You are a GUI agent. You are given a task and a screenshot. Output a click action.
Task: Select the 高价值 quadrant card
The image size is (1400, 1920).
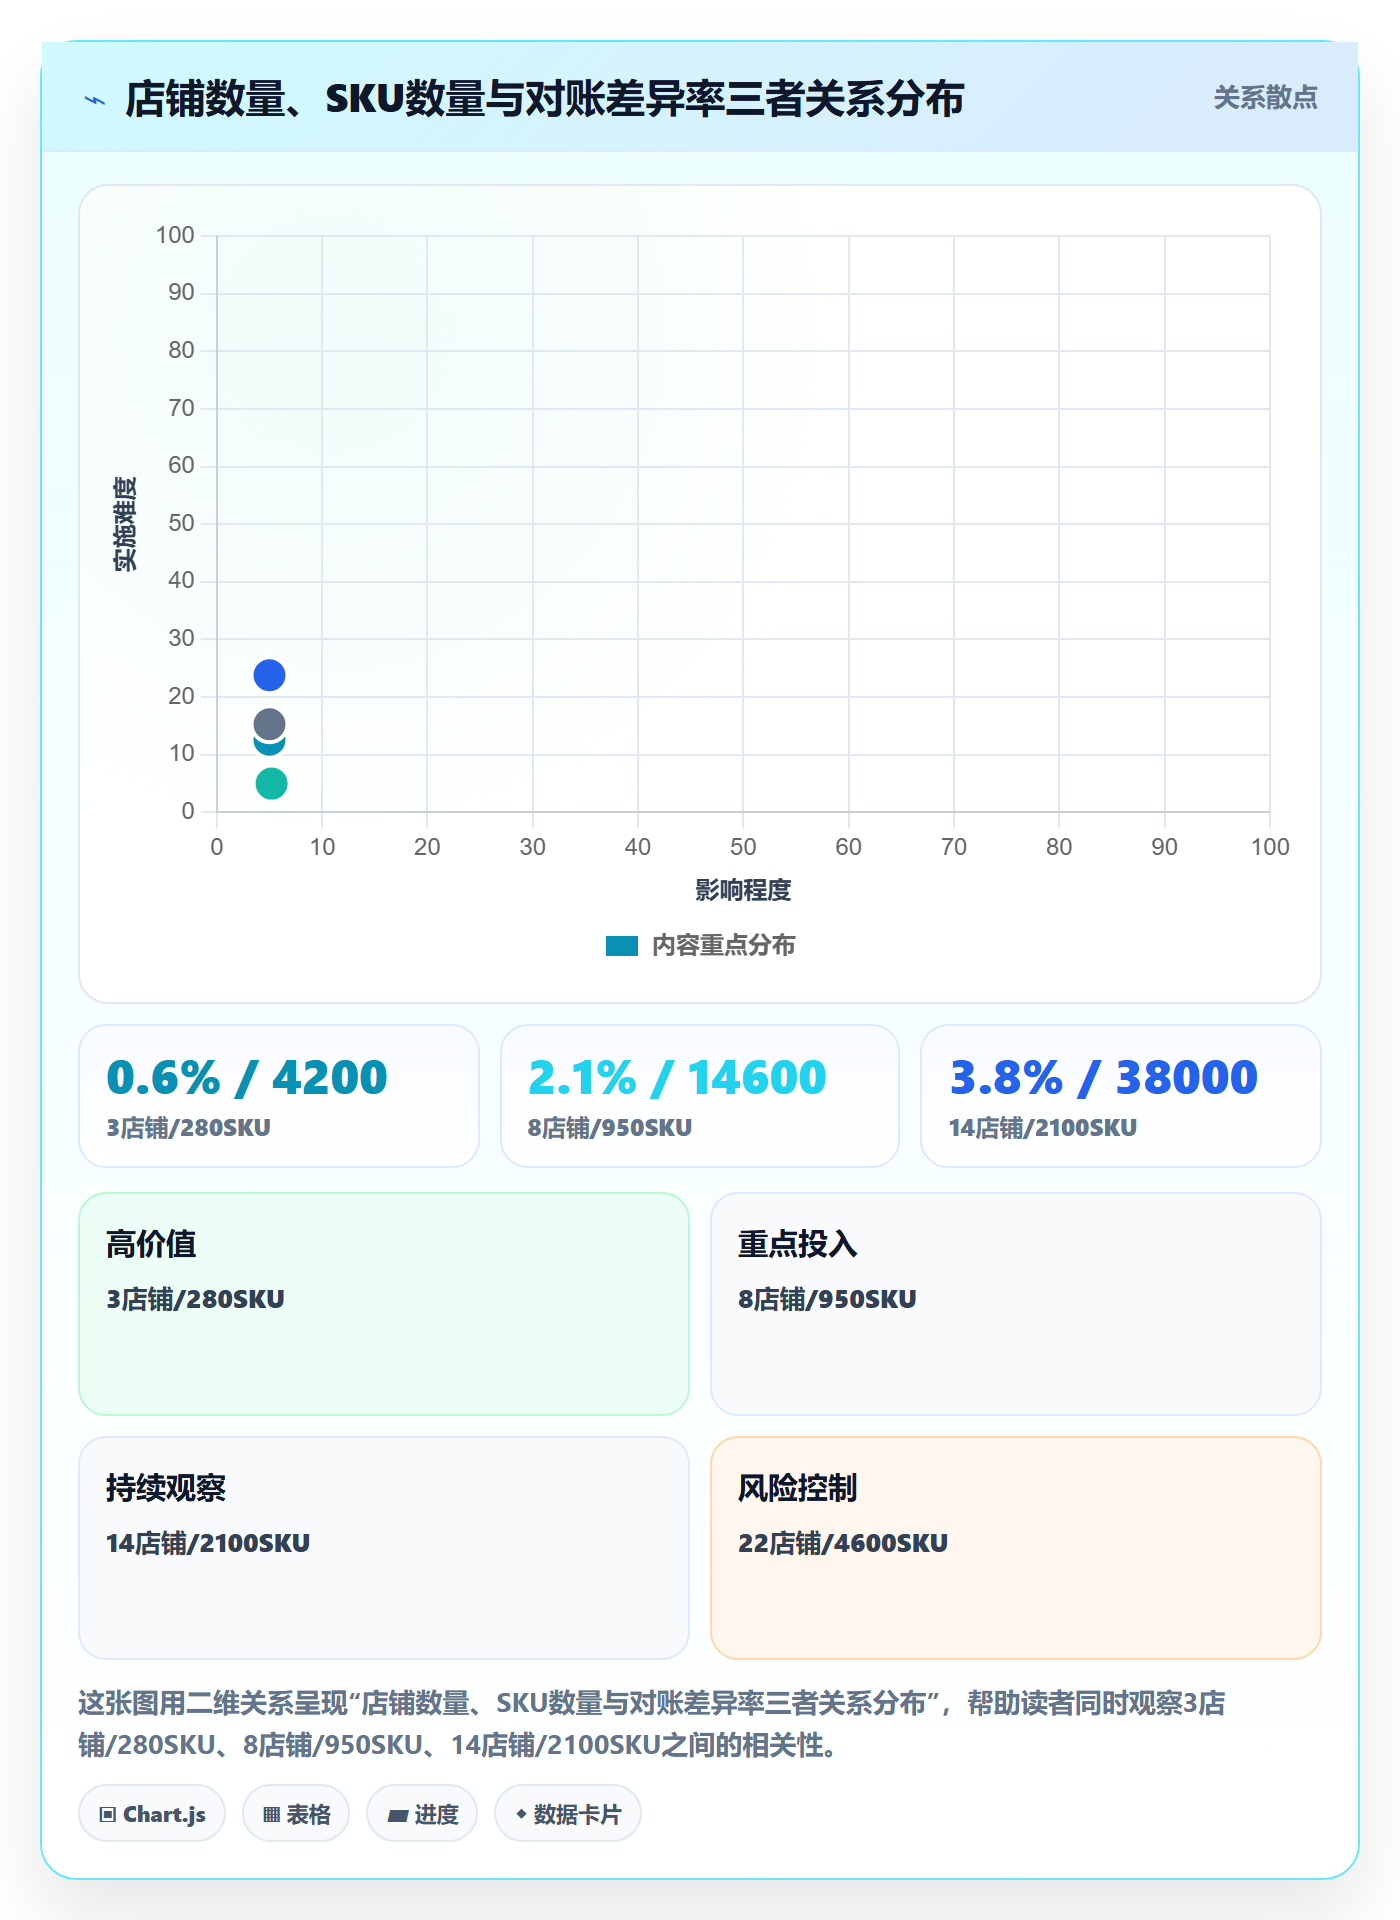(x=384, y=1304)
